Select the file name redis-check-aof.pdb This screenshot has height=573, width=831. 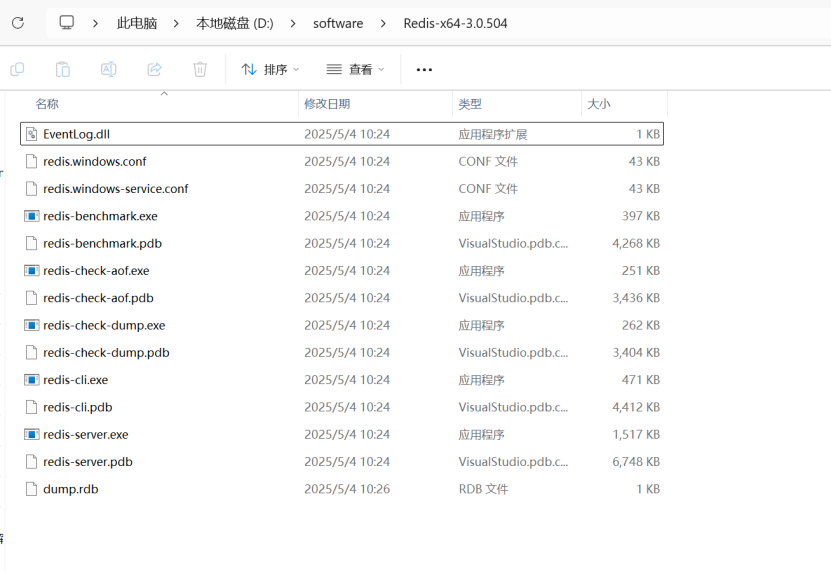point(98,298)
